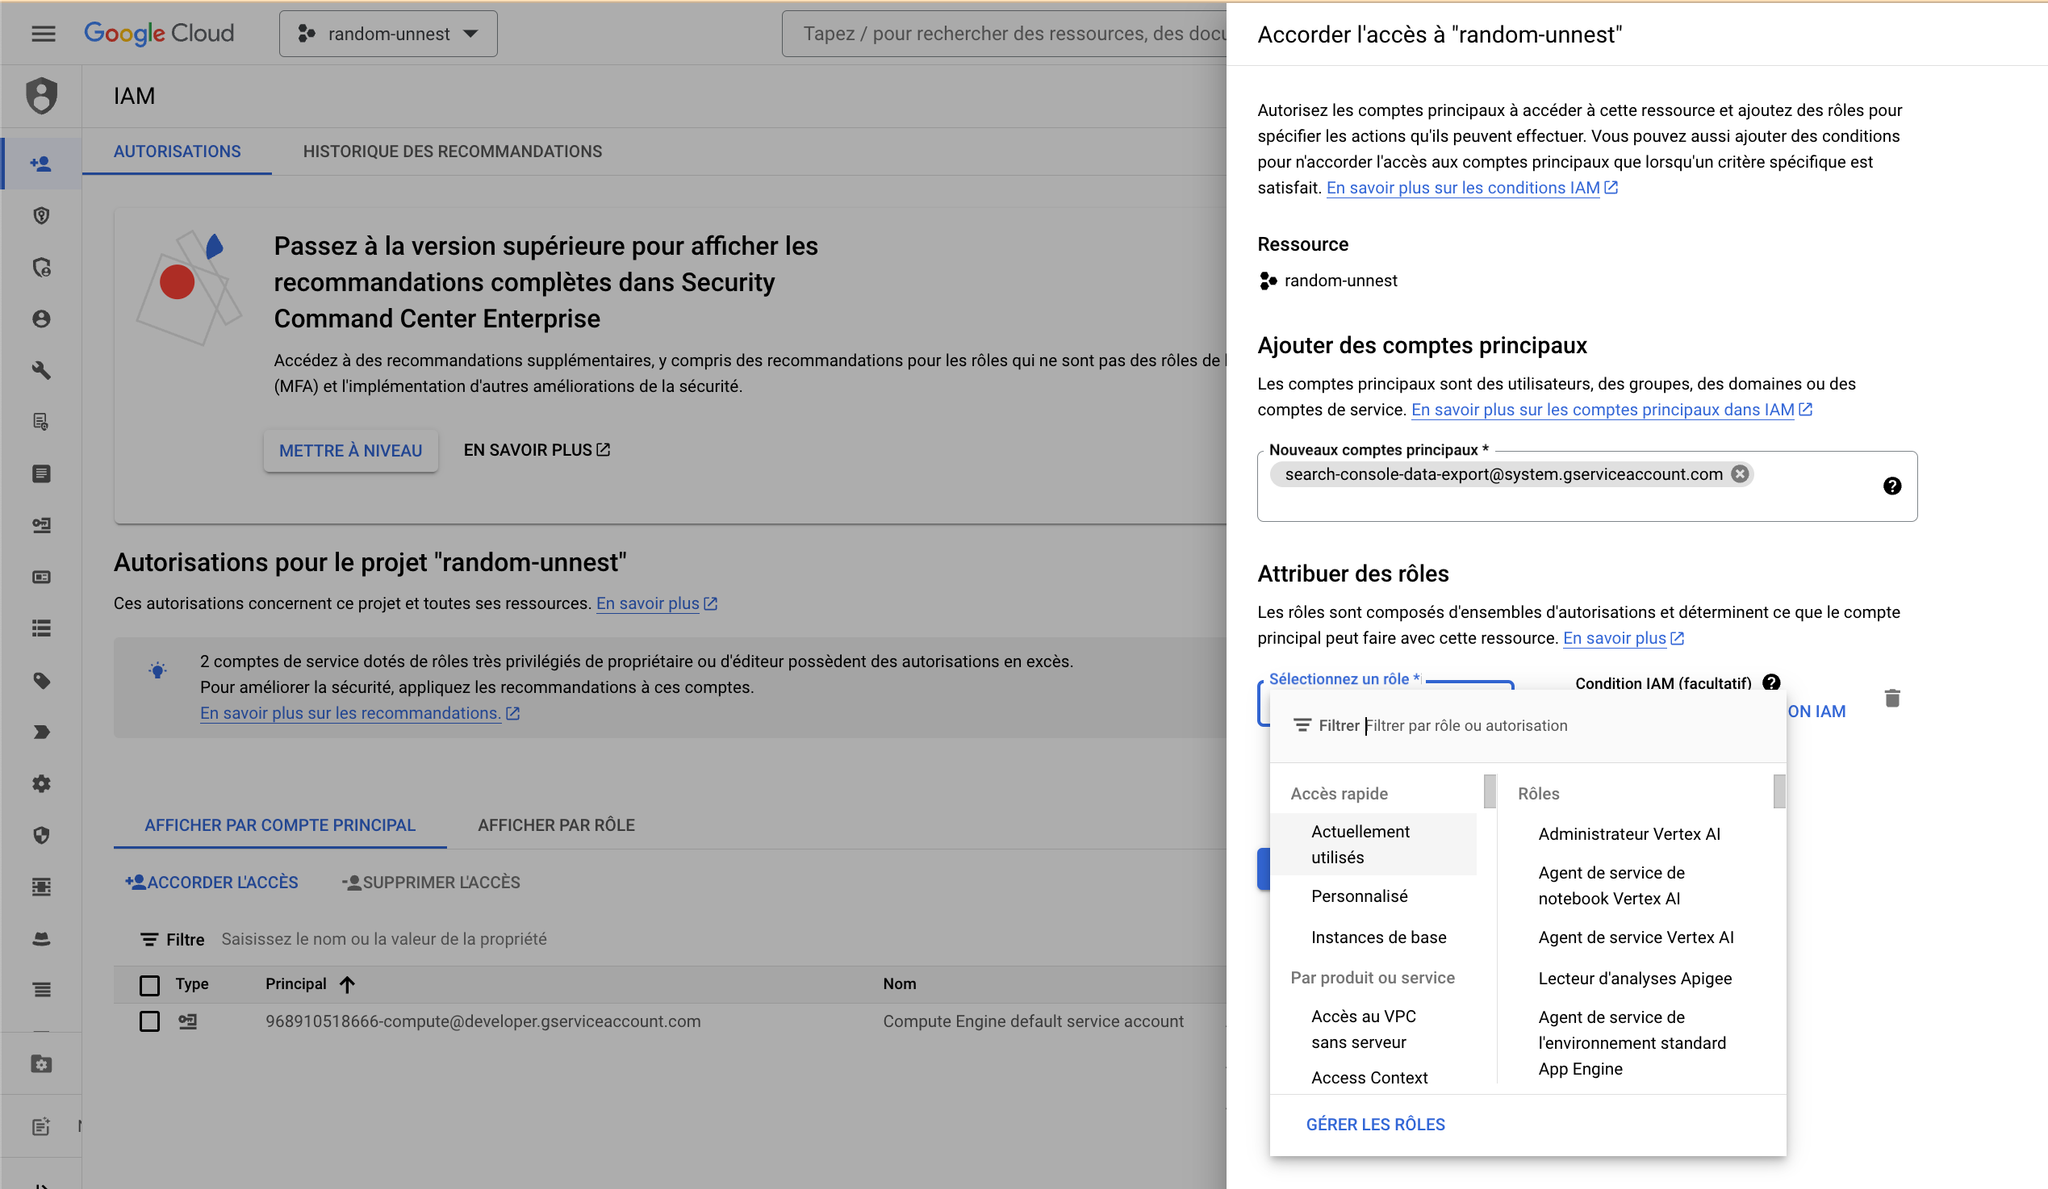
Task: Choose the 'Agent de service Vertex AI' role
Action: [1636, 937]
